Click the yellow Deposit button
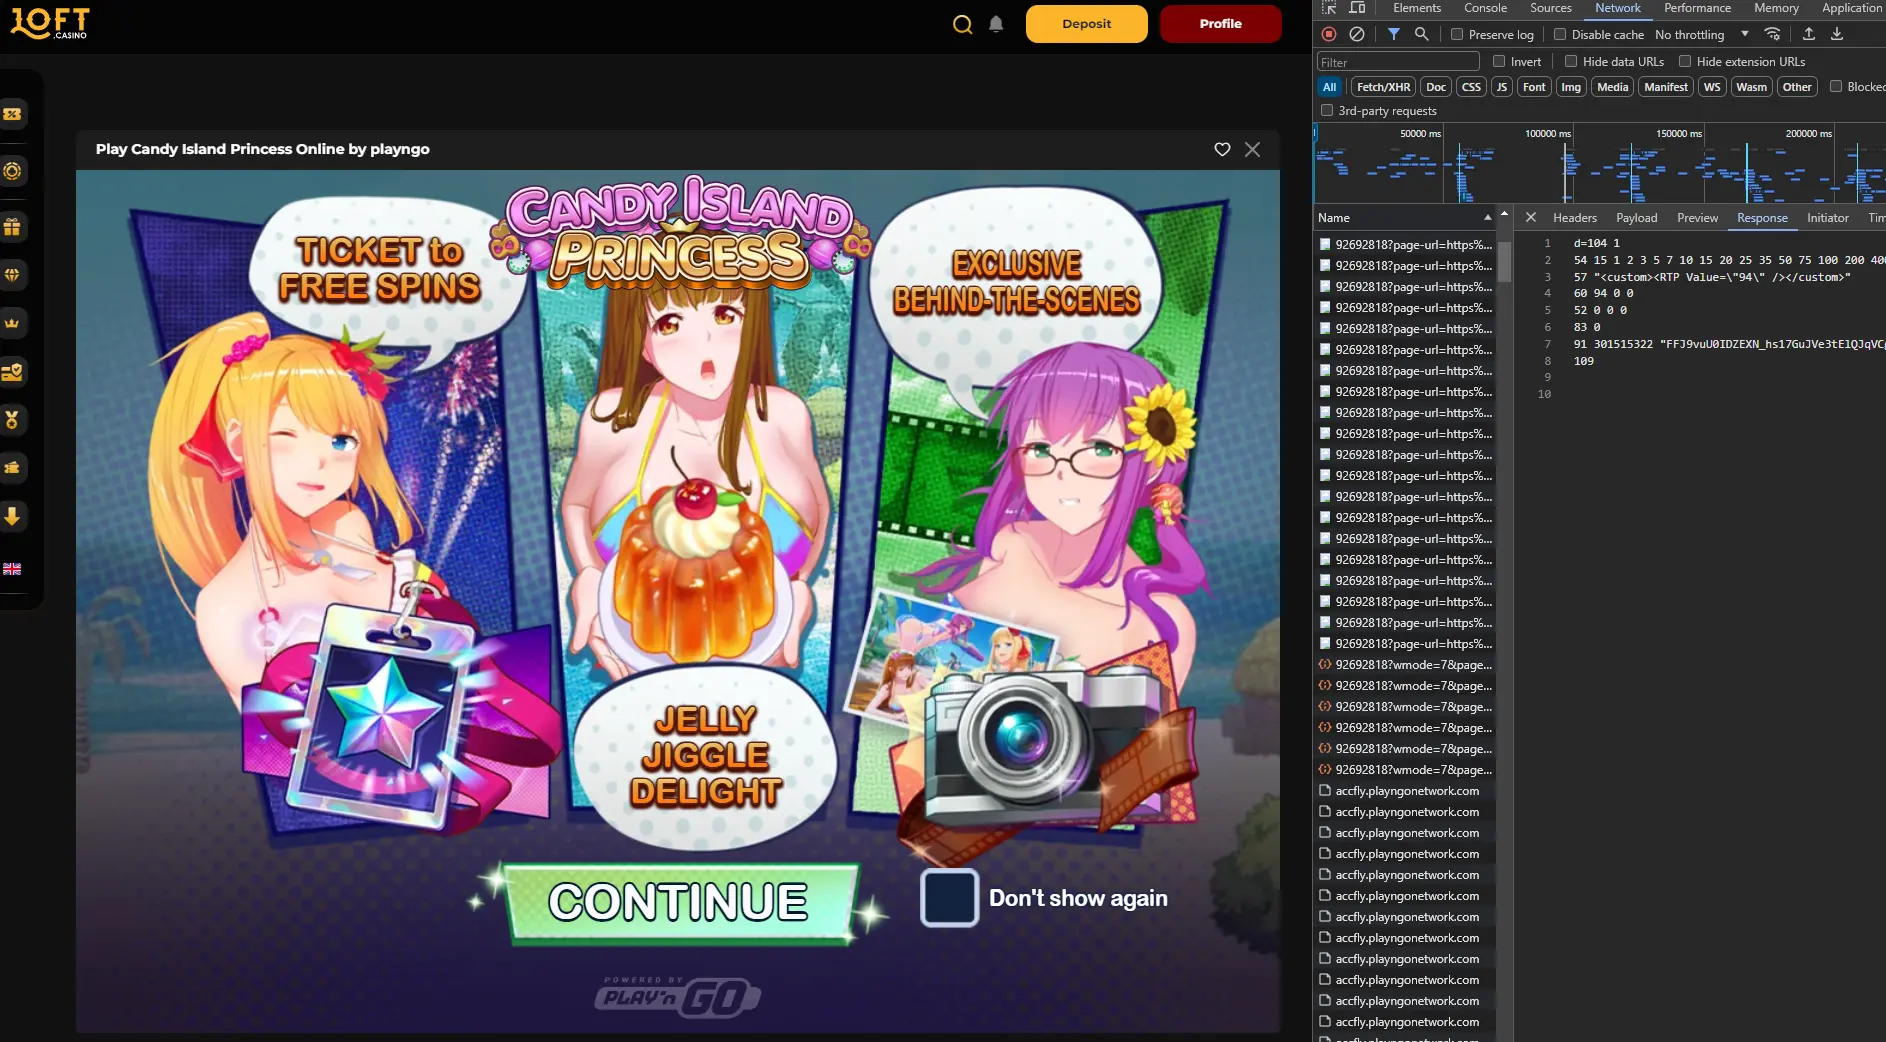 (1086, 24)
